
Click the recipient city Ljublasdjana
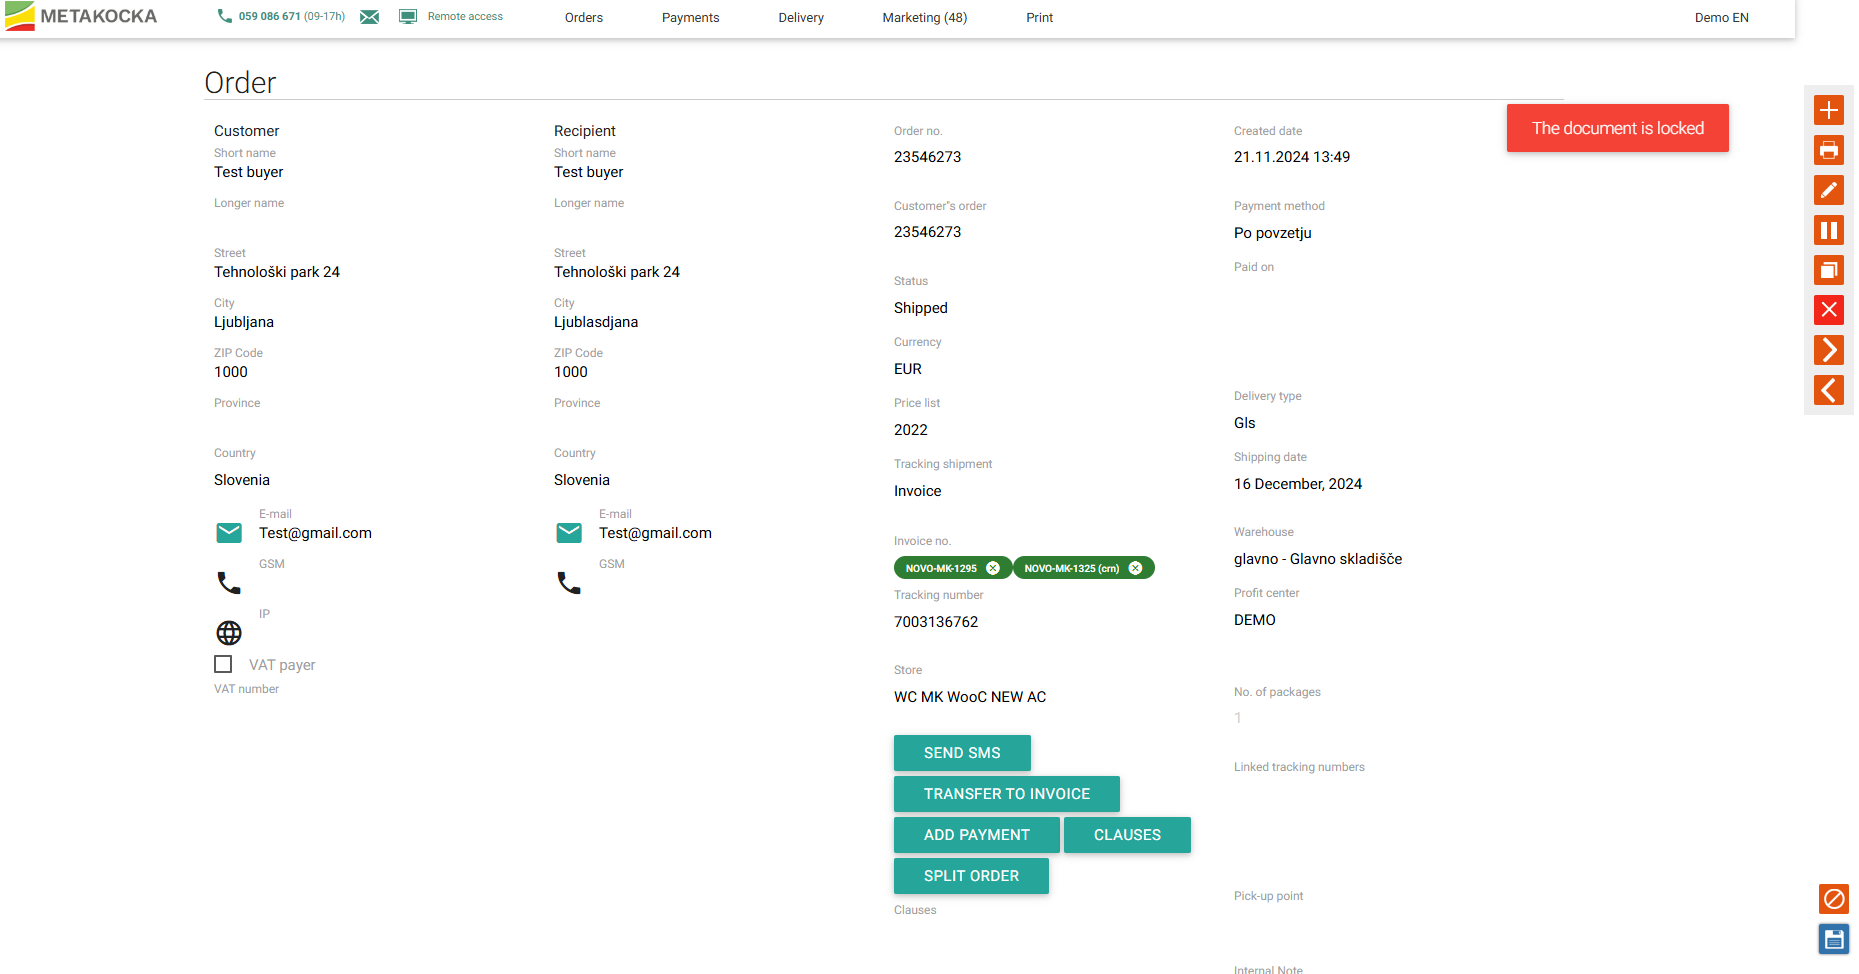tap(596, 322)
